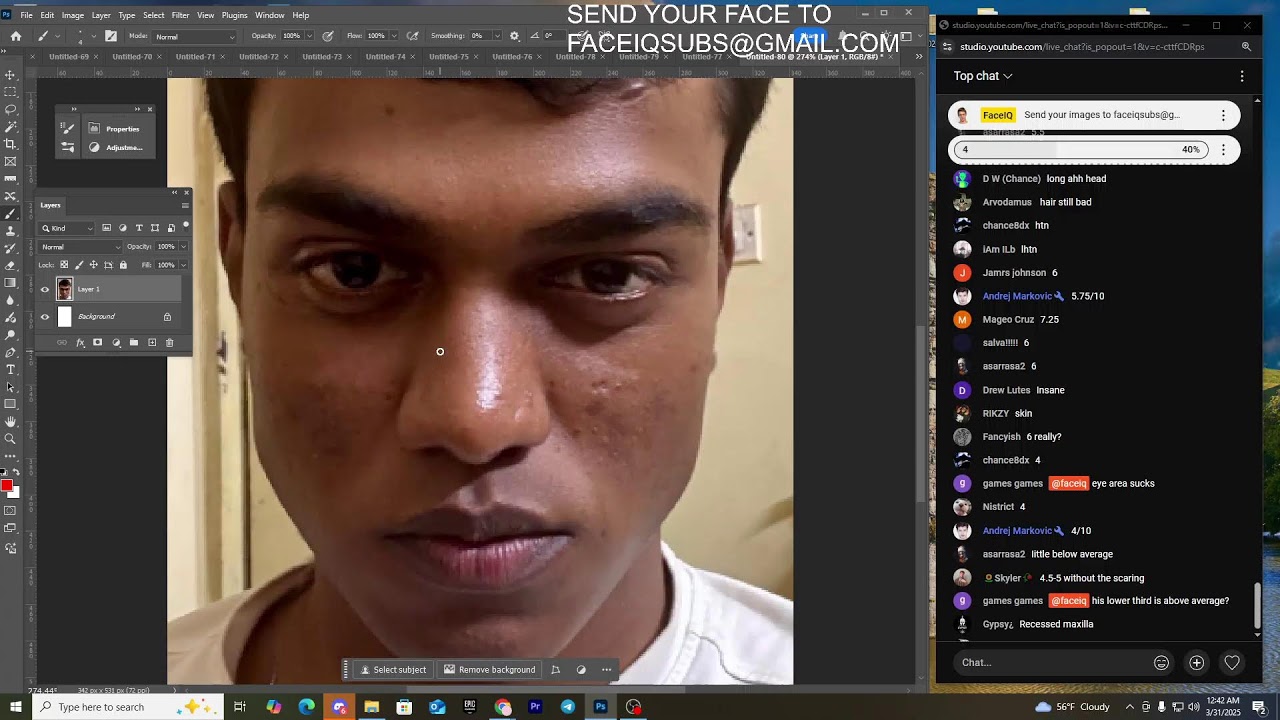Open layer blend mode Normal dropdown
Viewport: 1280px width, 720px height.
coord(80,247)
